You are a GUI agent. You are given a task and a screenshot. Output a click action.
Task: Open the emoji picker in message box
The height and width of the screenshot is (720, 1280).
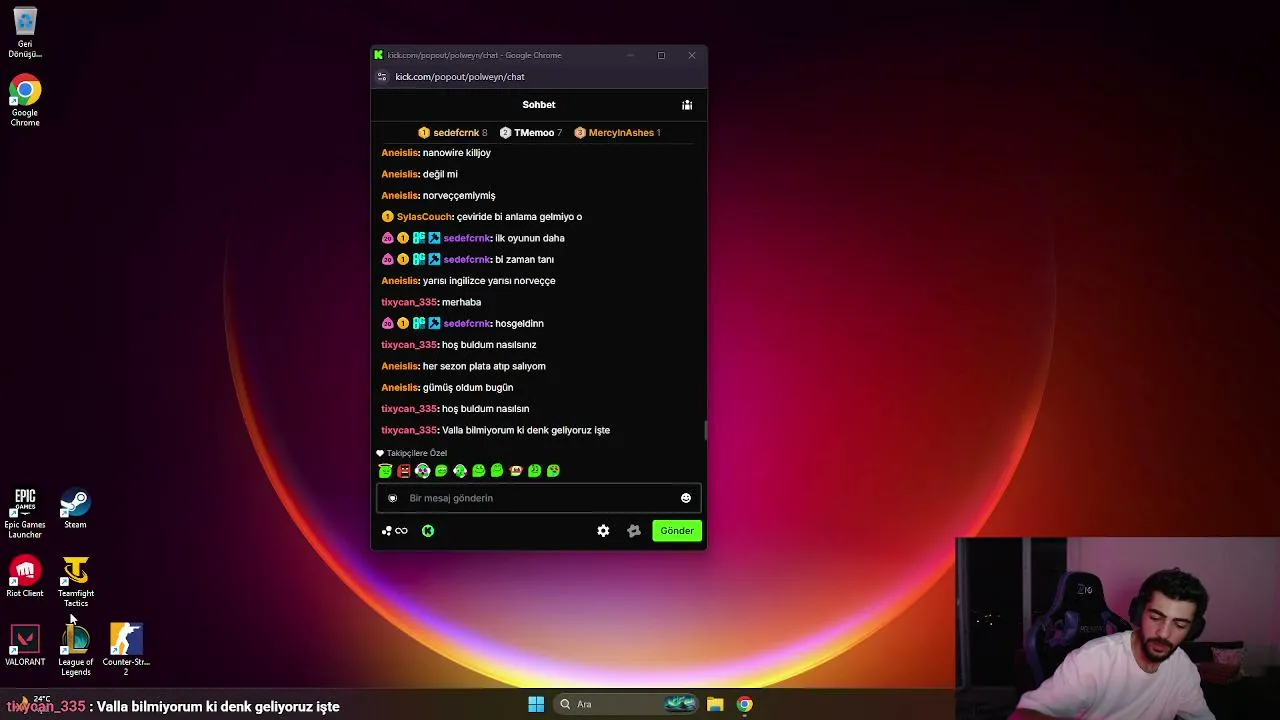click(x=686, y=498)
